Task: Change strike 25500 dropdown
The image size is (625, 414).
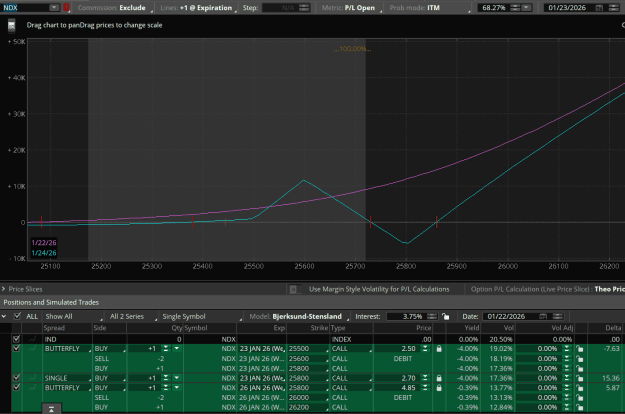Action: tap(307, 349)
